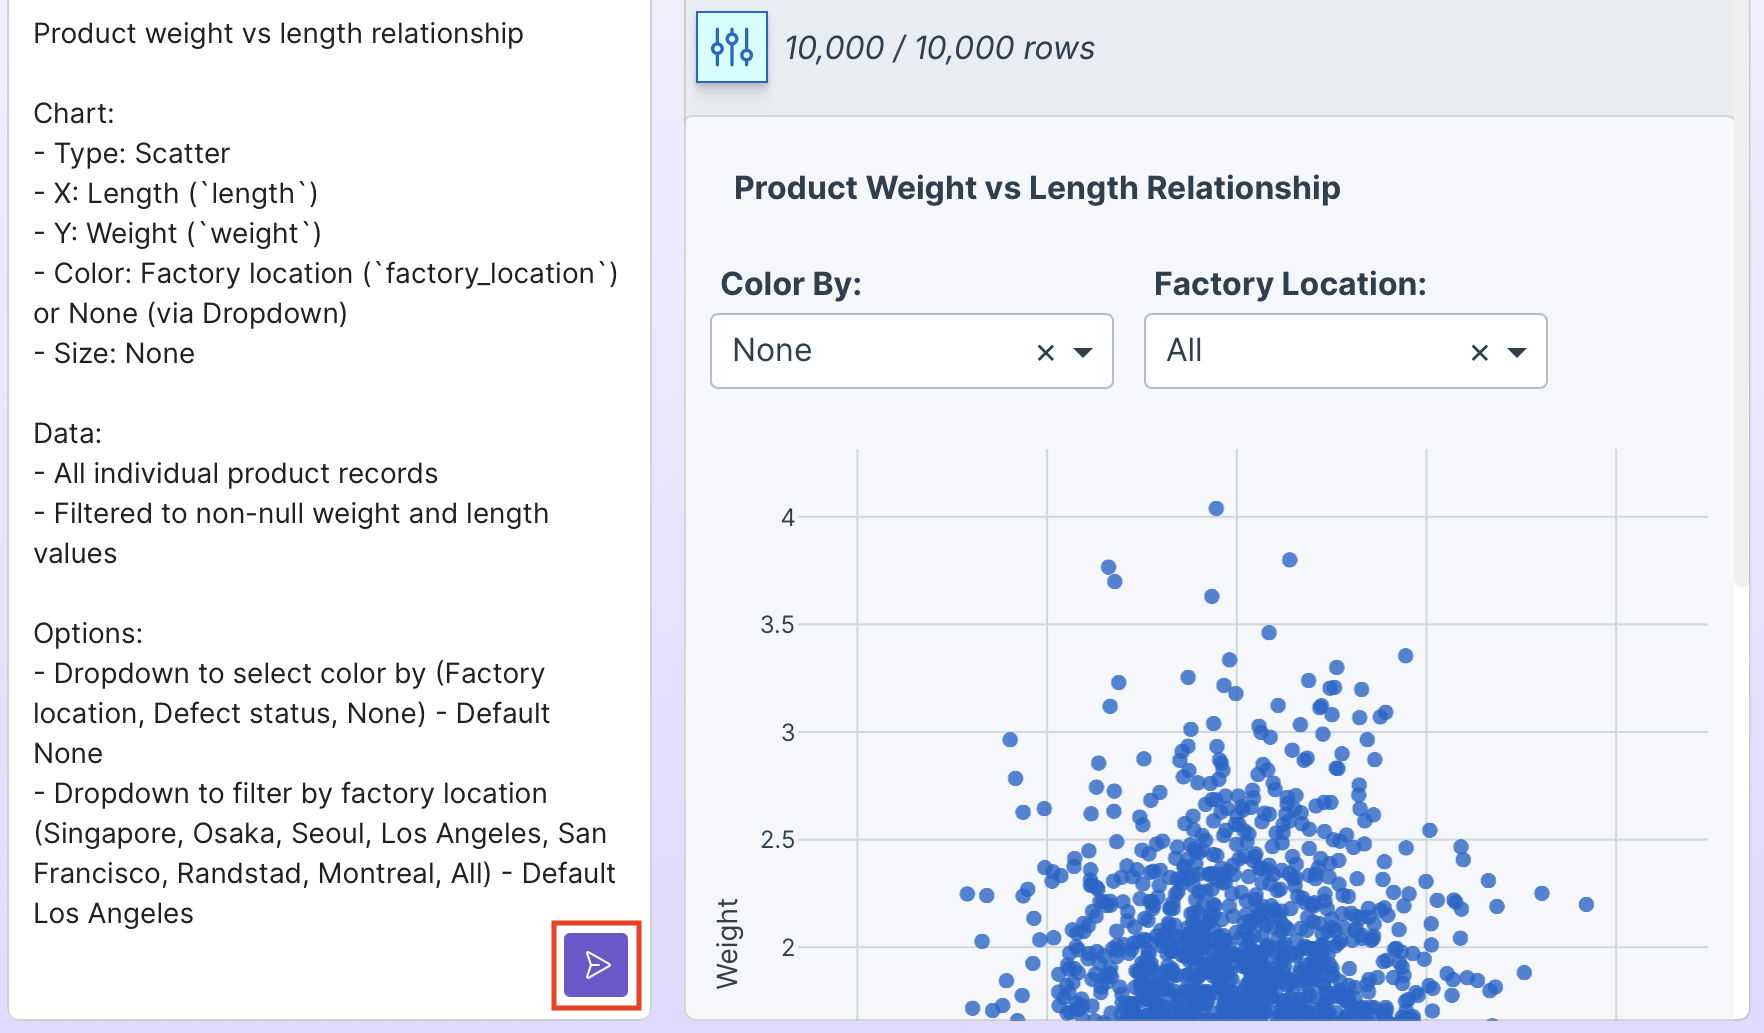Click the 3 tick on weight axis
This screenshot has height=1033, width=1764.
(788, 733)
